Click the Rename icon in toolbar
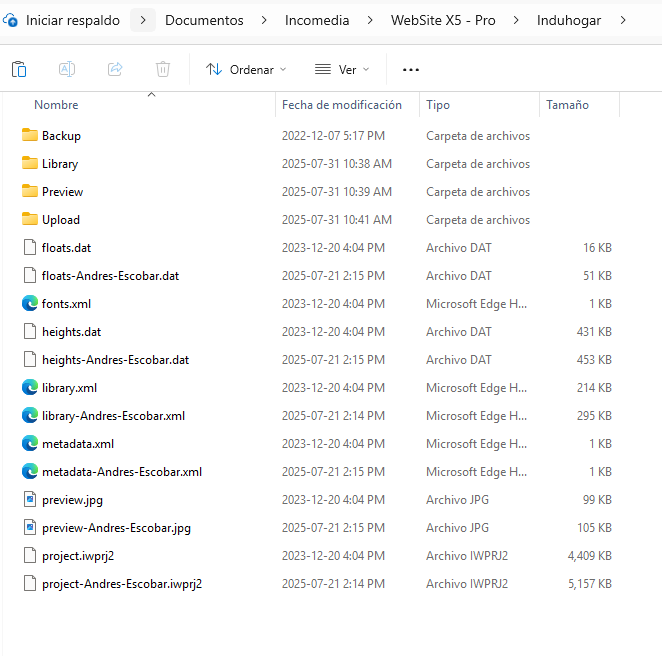Screen dimensions: 662x656 [67, 69]
